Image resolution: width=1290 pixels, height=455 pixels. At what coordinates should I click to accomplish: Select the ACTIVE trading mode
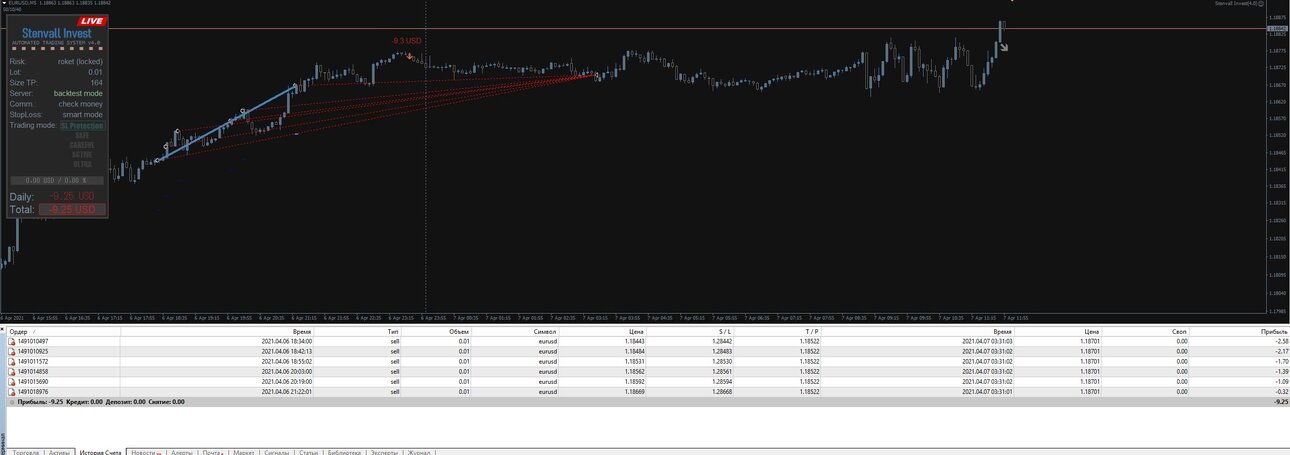[x=82, y=155]
